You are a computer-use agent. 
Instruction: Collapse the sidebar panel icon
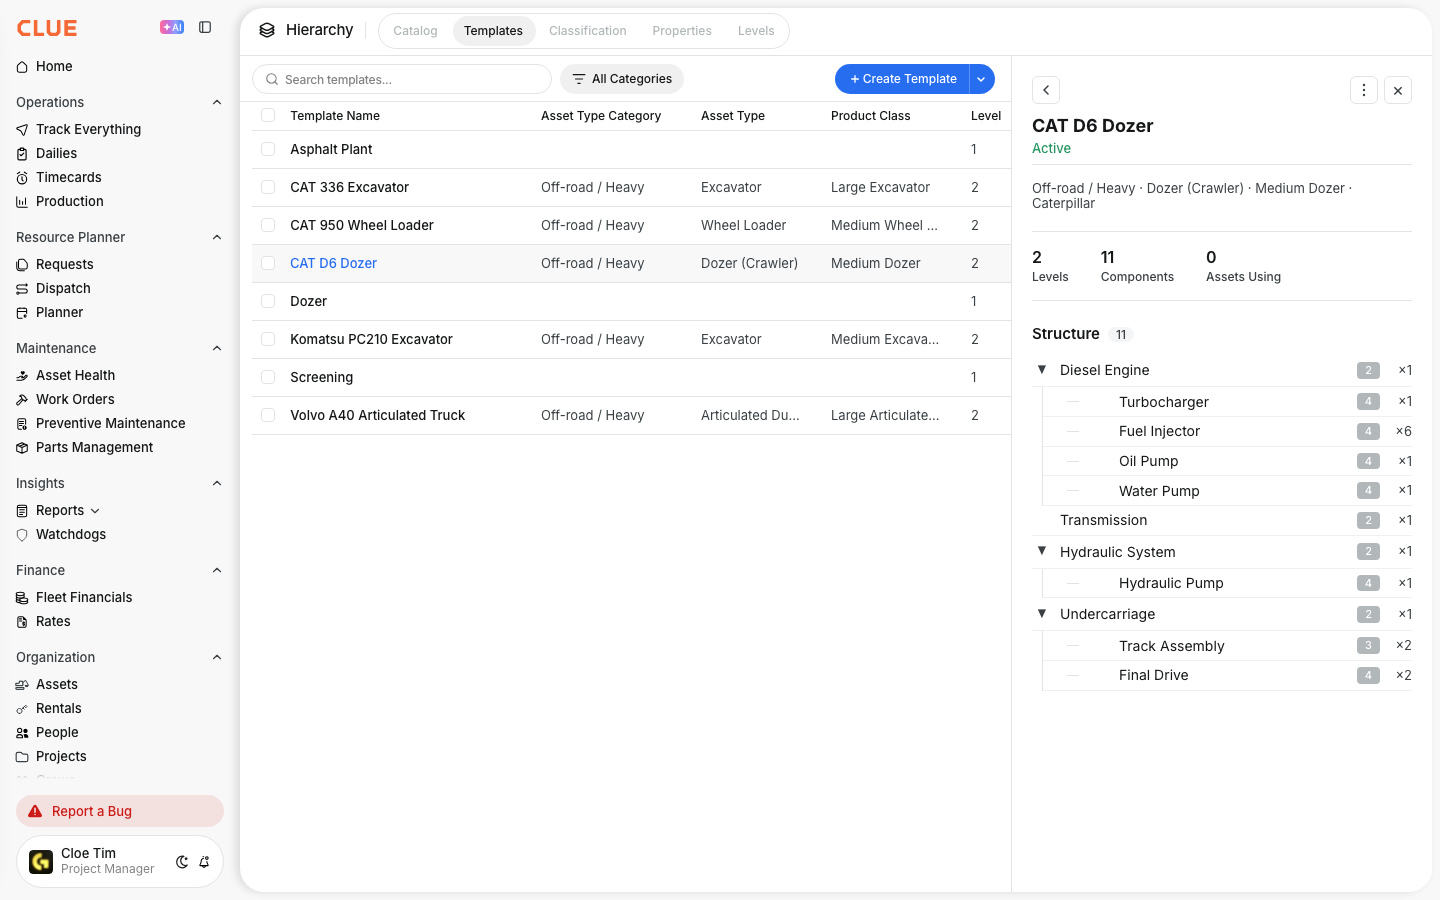(205, 27)
